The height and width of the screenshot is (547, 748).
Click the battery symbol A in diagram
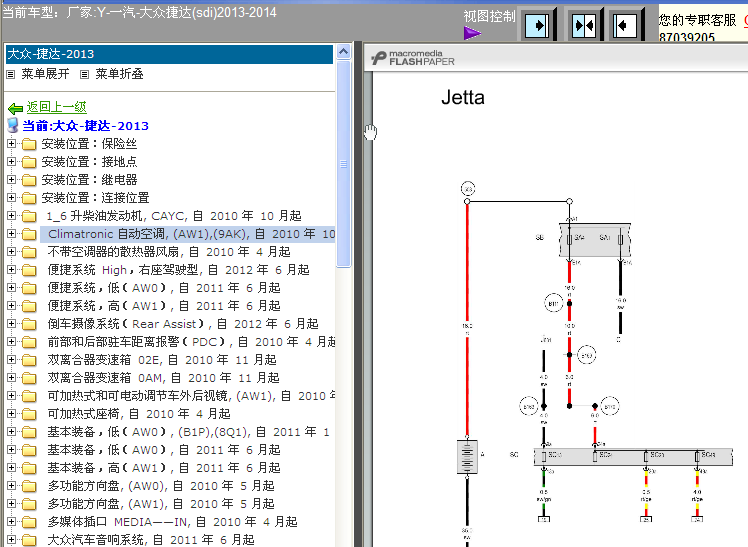(467, 456)
